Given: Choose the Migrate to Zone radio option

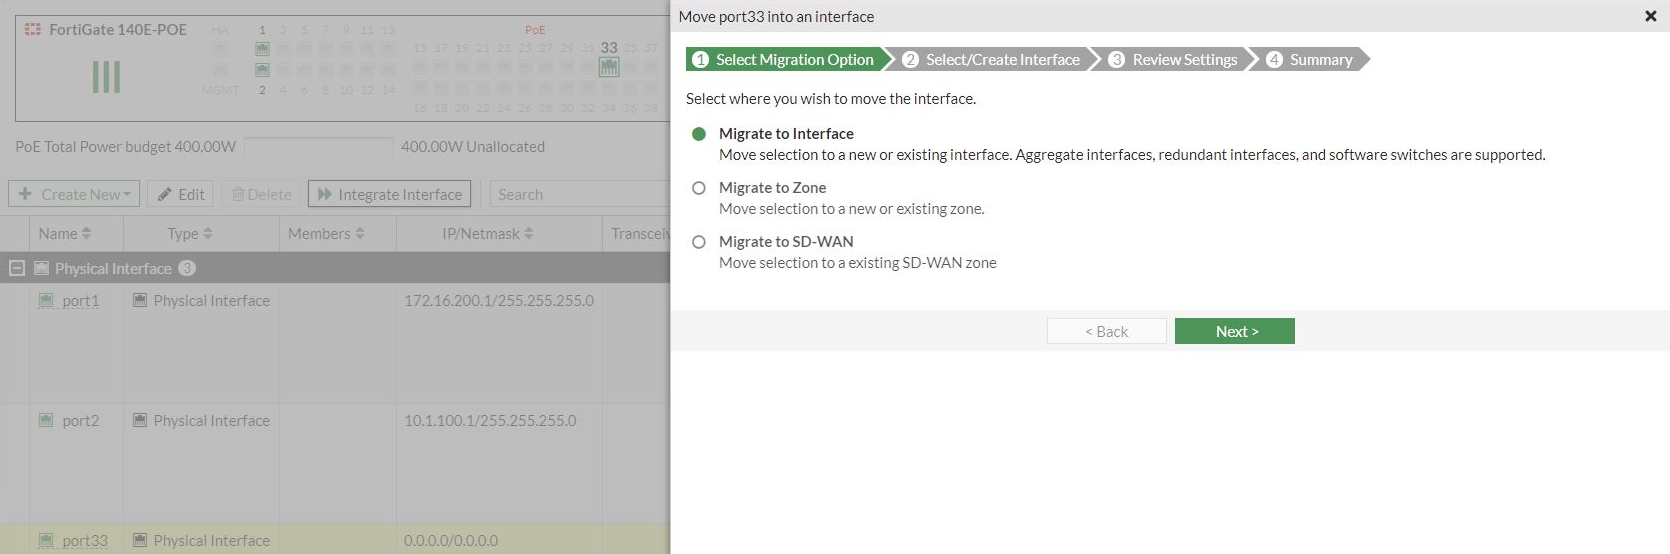Looking at the screenshot, I should point(699,188).
